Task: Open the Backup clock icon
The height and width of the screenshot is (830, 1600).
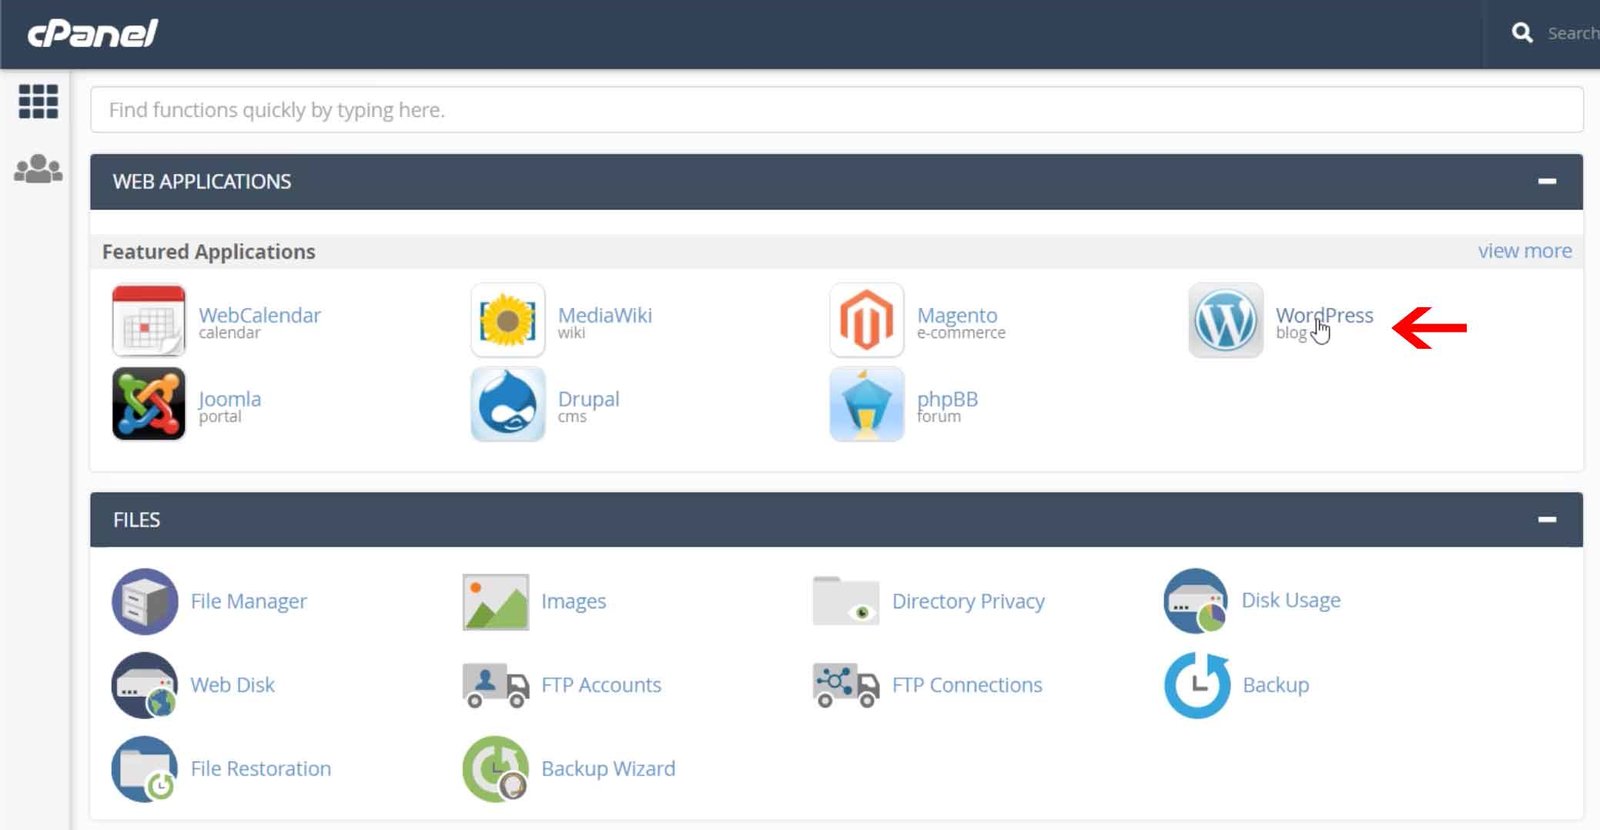Action: tap(1197, 685)
